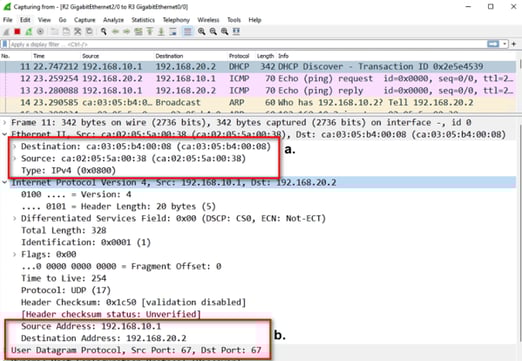Click the save capture file icon
Screen dimensions: 522x361
click(x=66, y=32)
